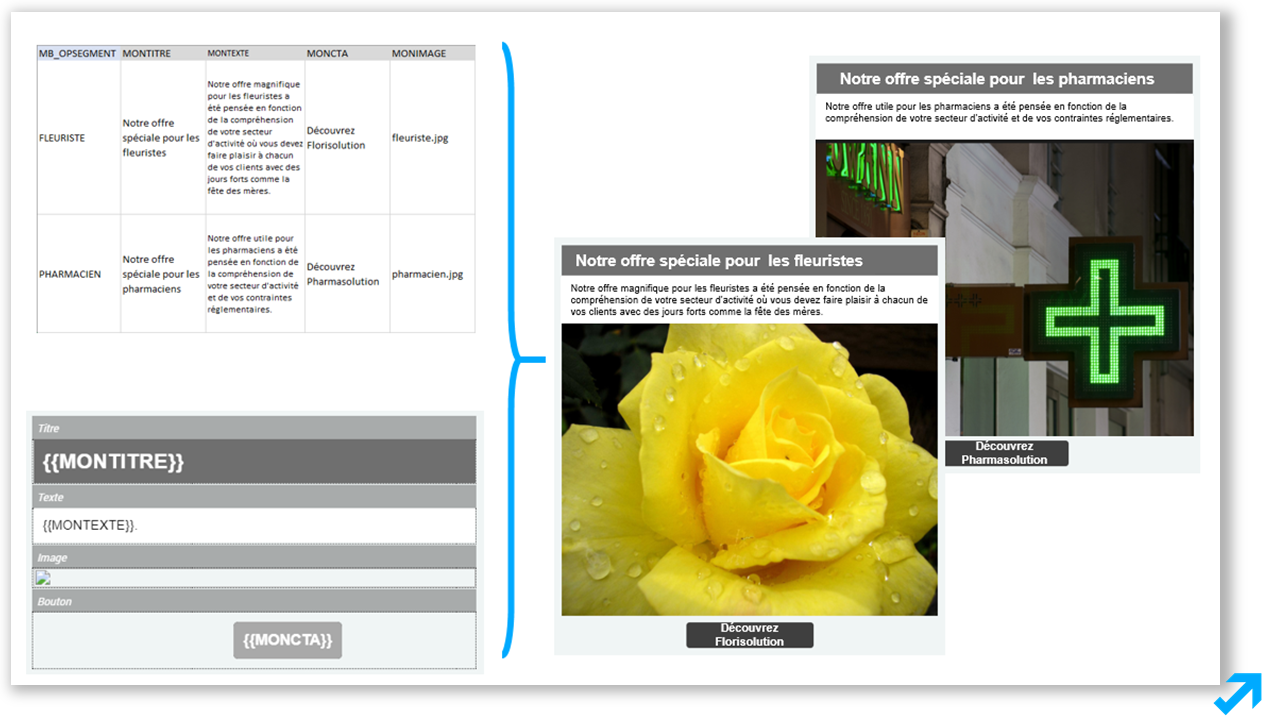Screen dimensions: 1270x726
Task: Click the green pharmacy cross image
Action: [1004, 288]
